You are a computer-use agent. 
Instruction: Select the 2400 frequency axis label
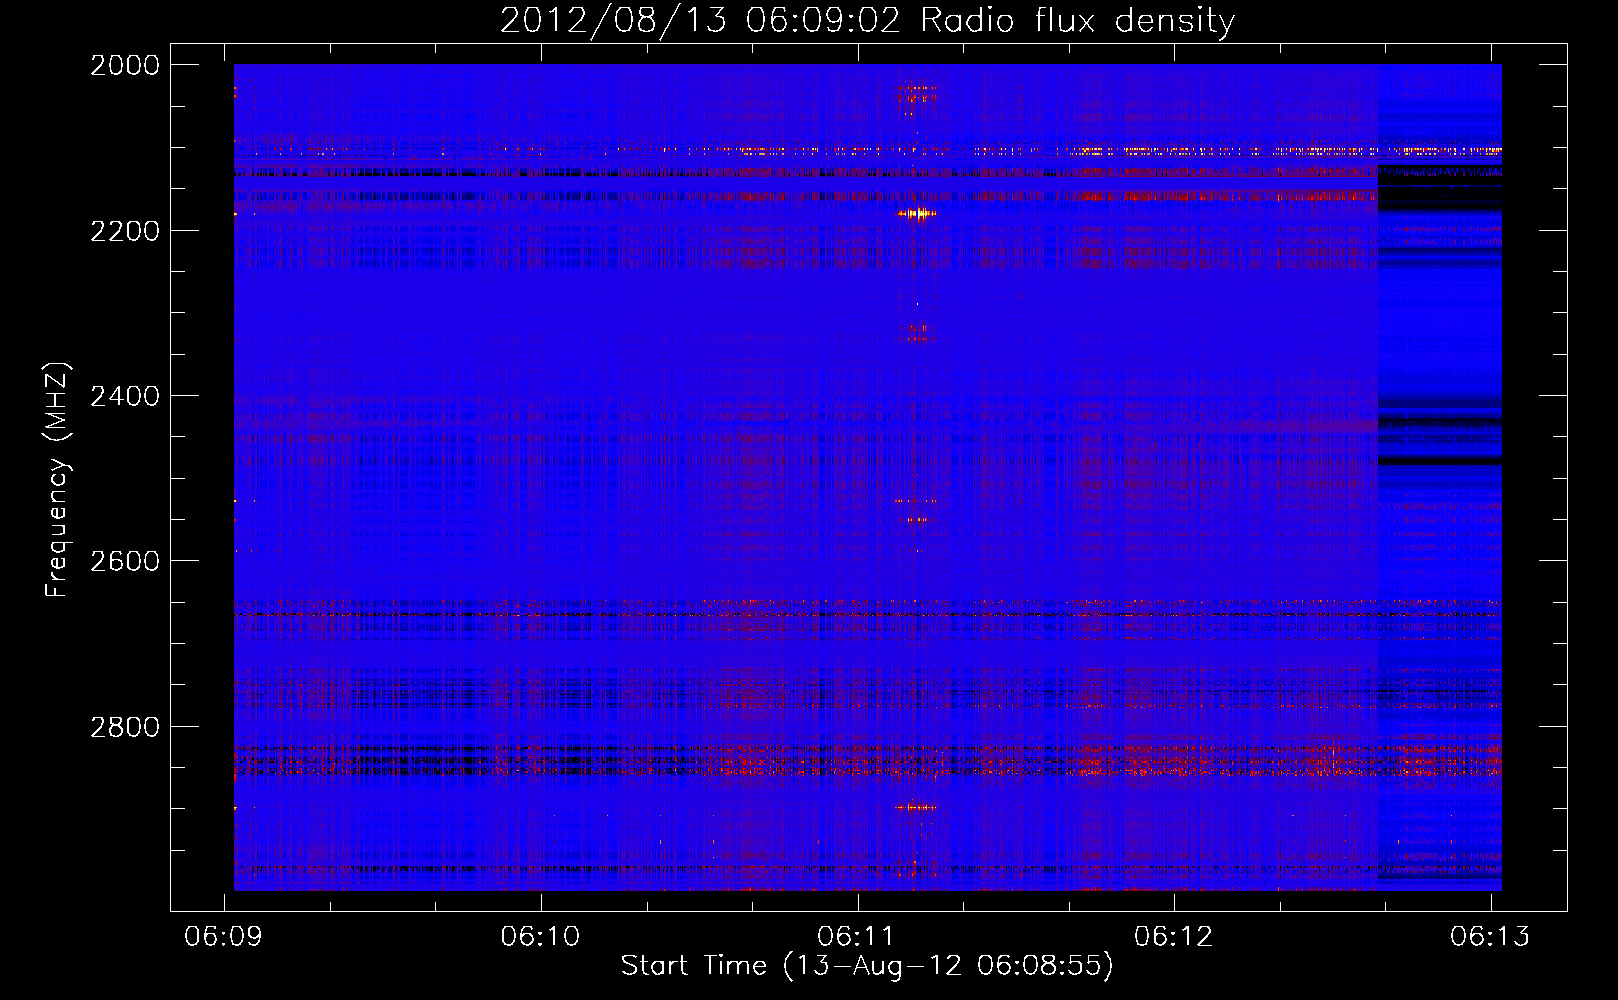point(125,396)
